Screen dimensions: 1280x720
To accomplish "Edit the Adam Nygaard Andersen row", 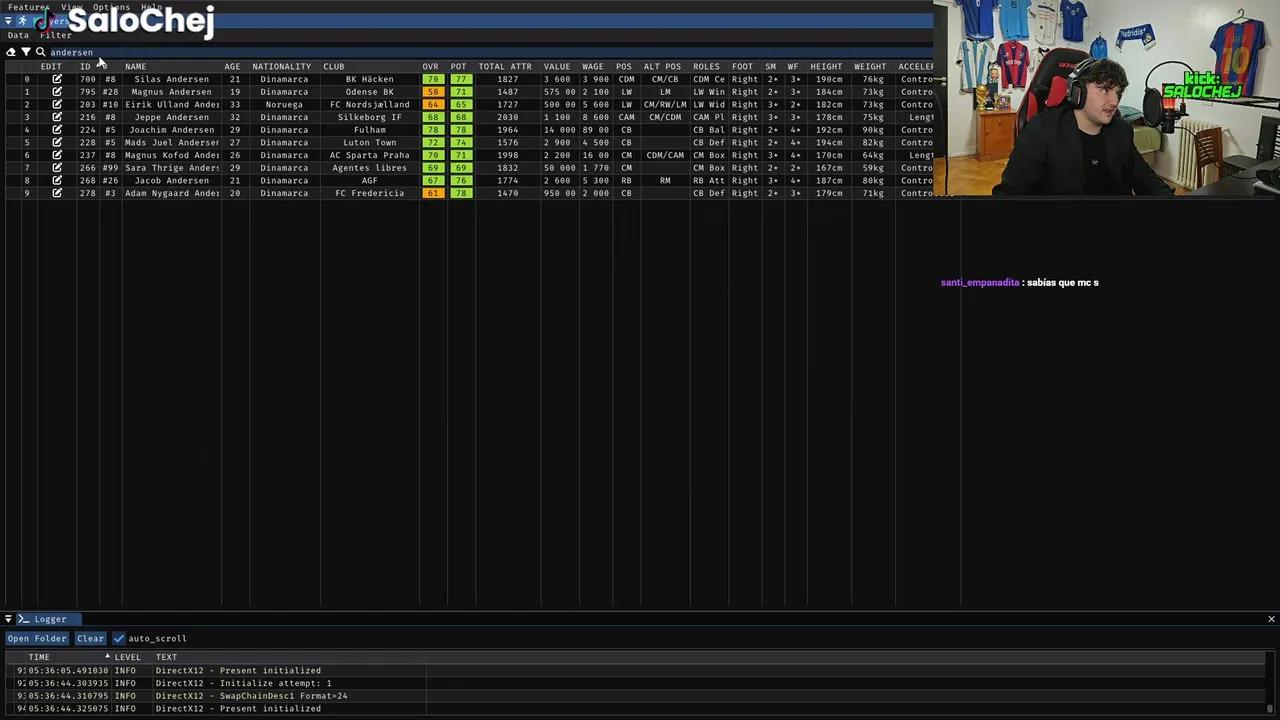I will [57, 193].
